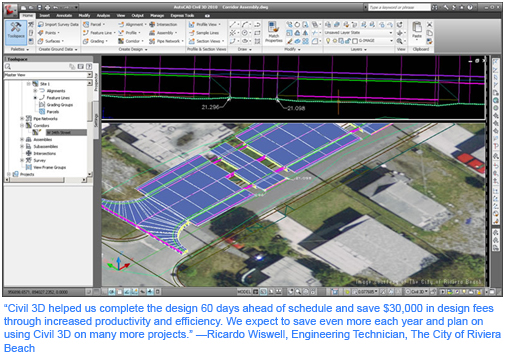Click the Section Views tool
The image size is (505, 360).
pos(206,41)
